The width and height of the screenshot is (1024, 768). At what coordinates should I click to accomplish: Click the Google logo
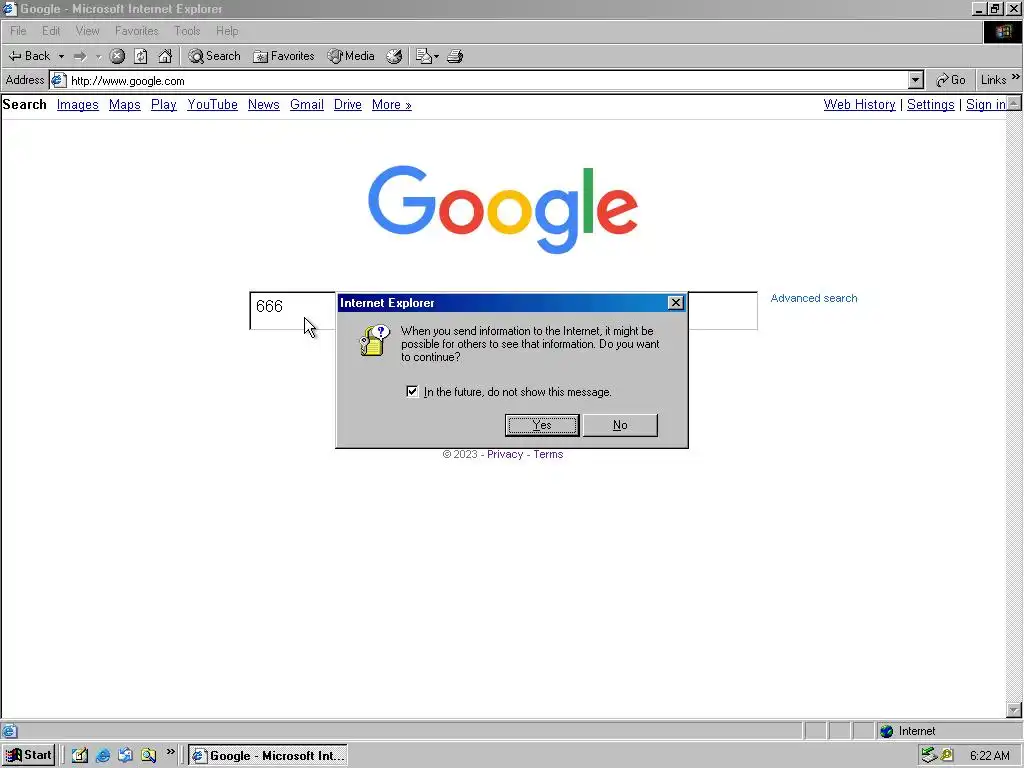(x=503, y=208)
